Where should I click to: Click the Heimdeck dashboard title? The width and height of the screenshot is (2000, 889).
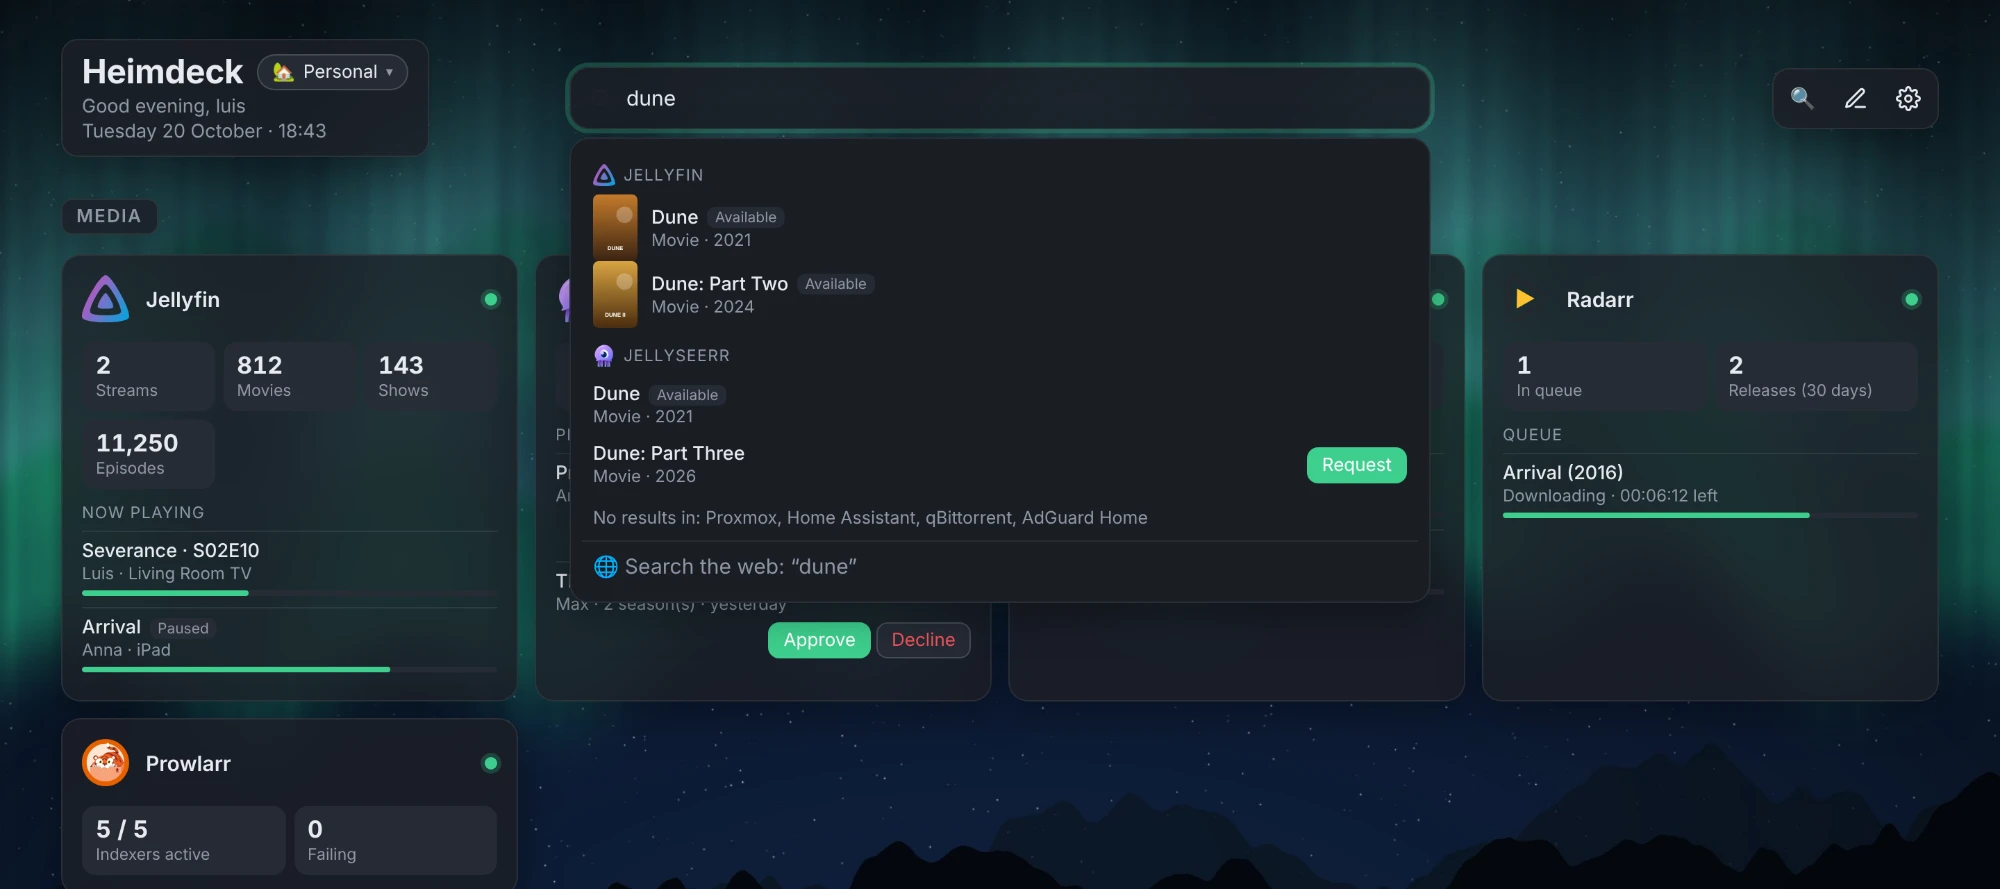click(162, 71)
